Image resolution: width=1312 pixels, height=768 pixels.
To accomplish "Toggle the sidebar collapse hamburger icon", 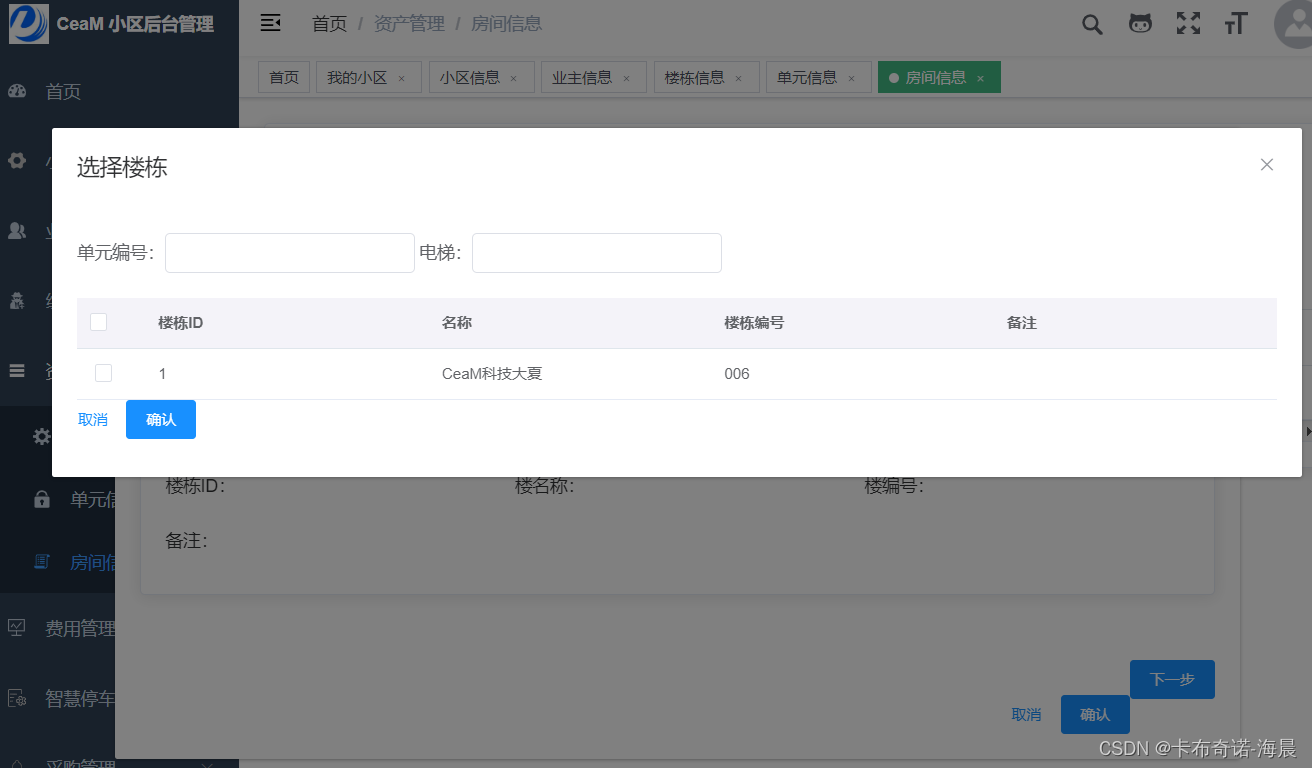I will [x=270, y=23].
